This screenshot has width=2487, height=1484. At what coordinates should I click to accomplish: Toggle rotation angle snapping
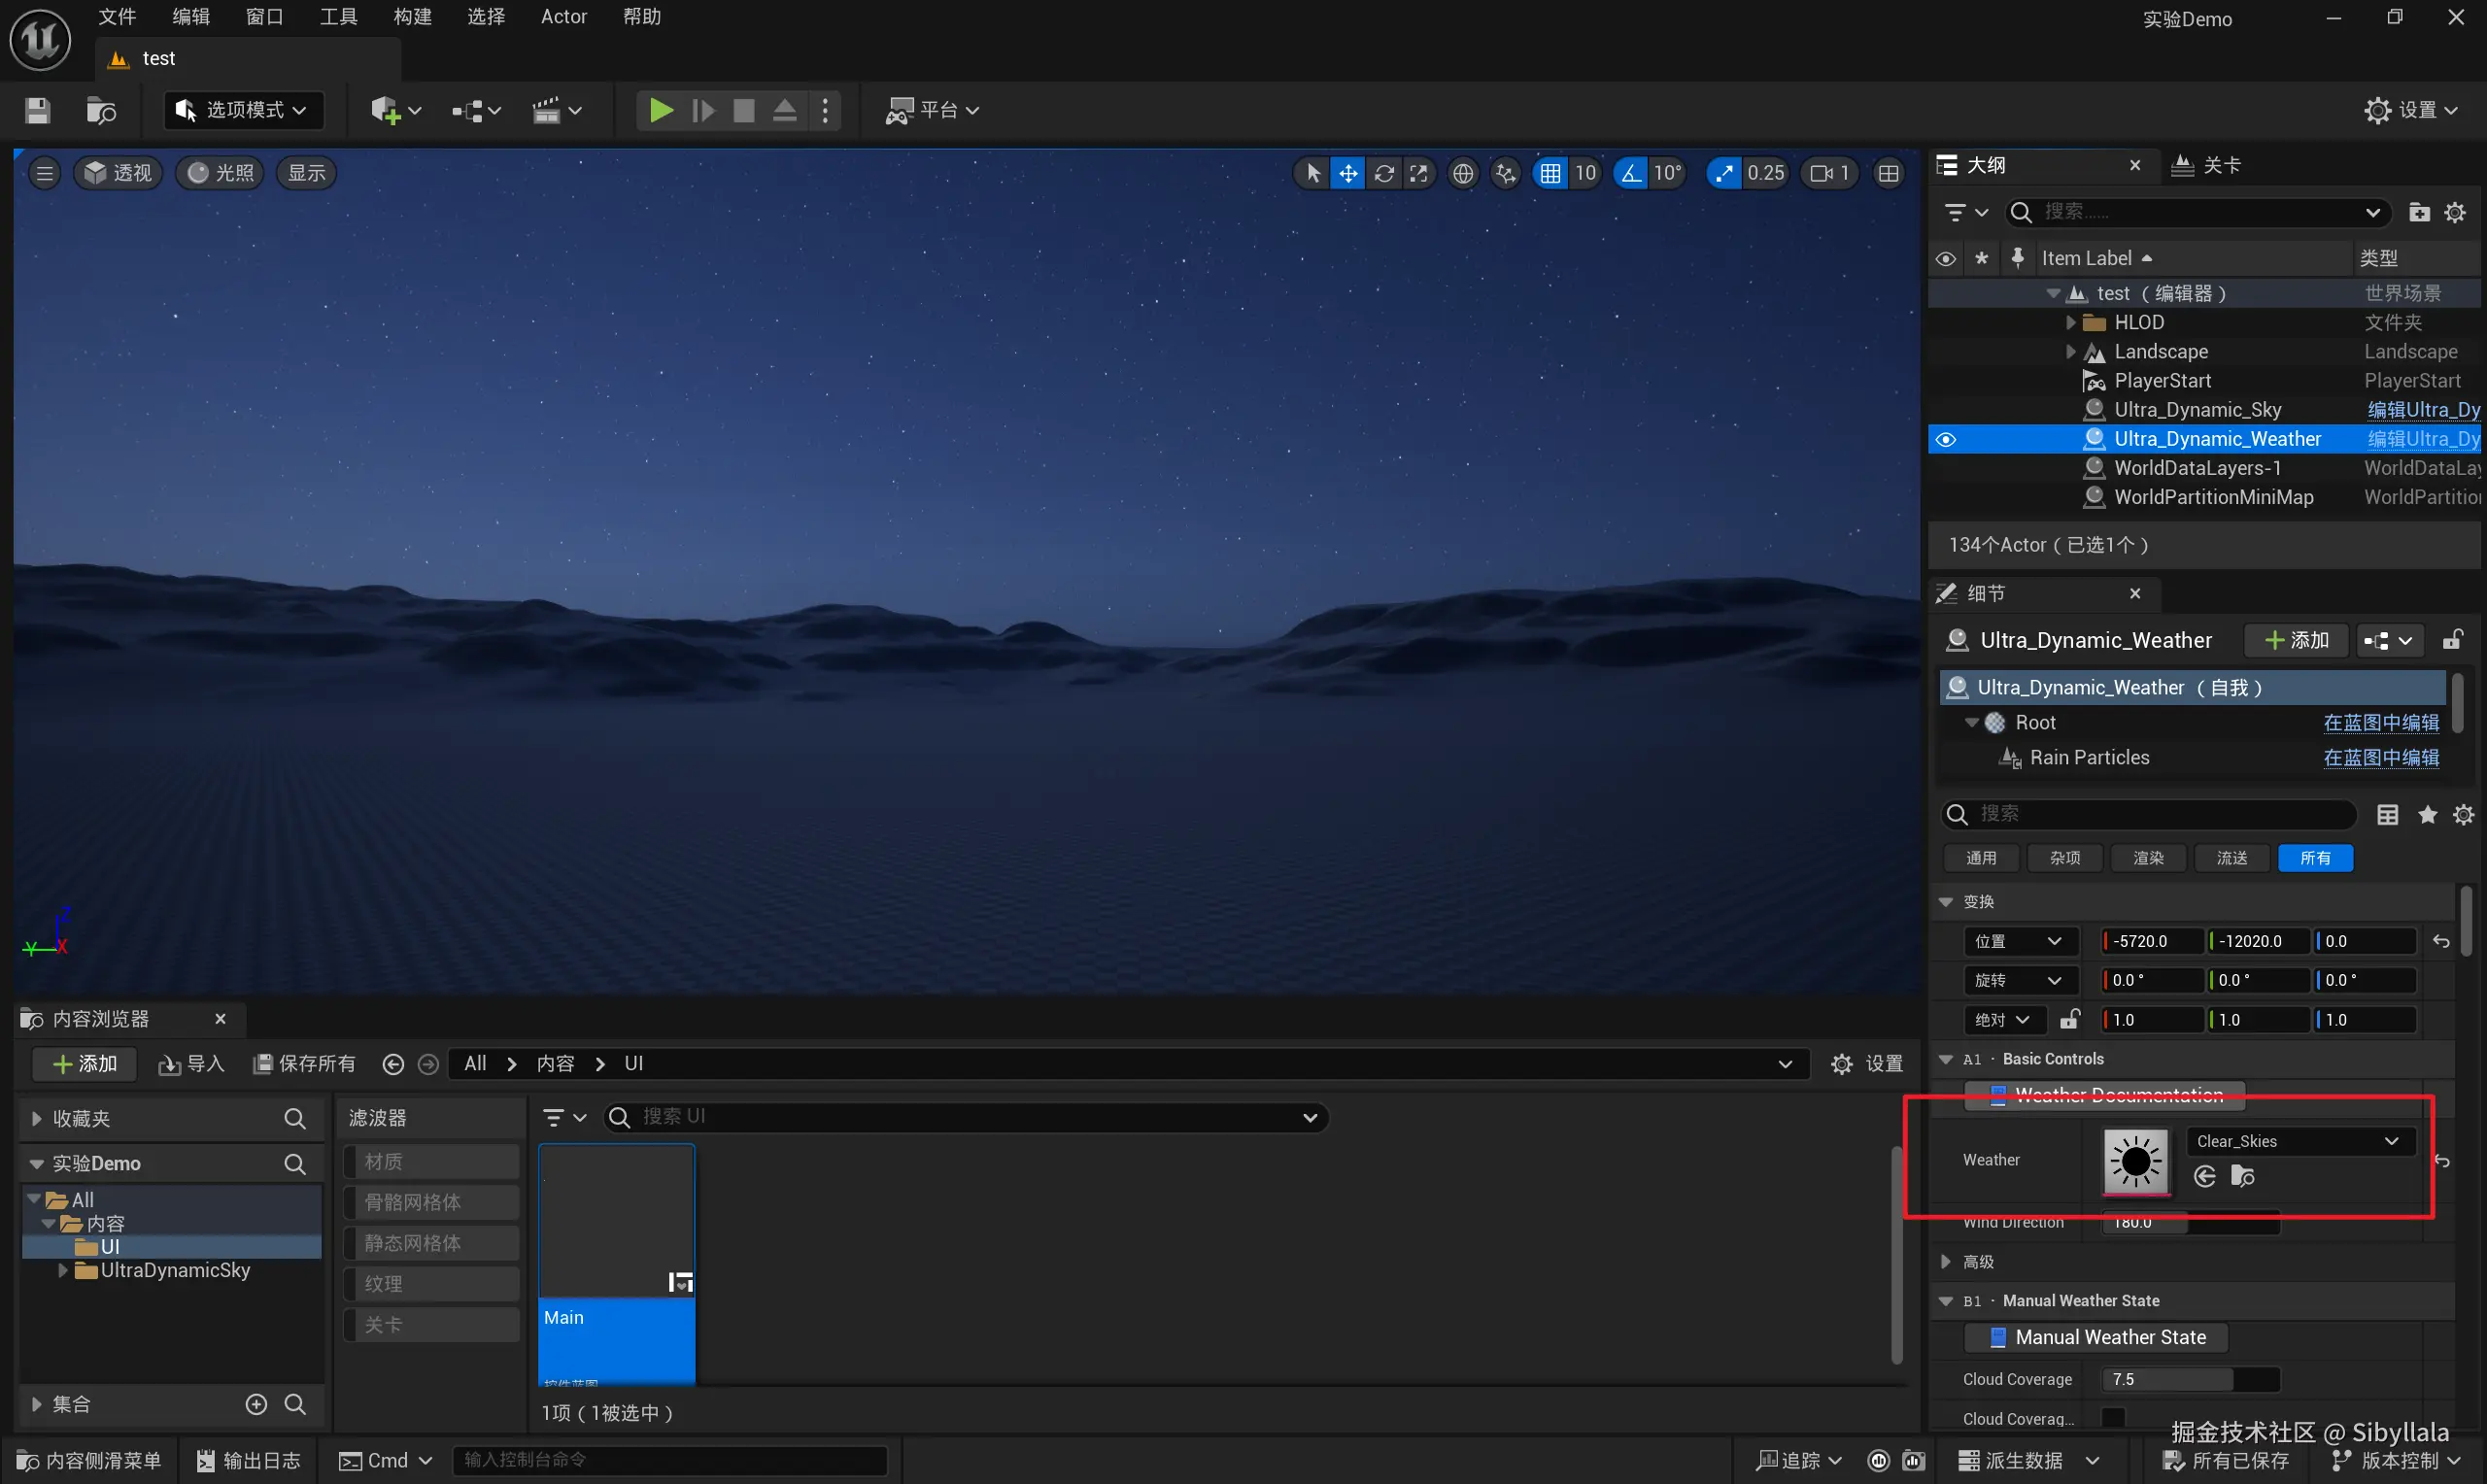pos(1631,173)
